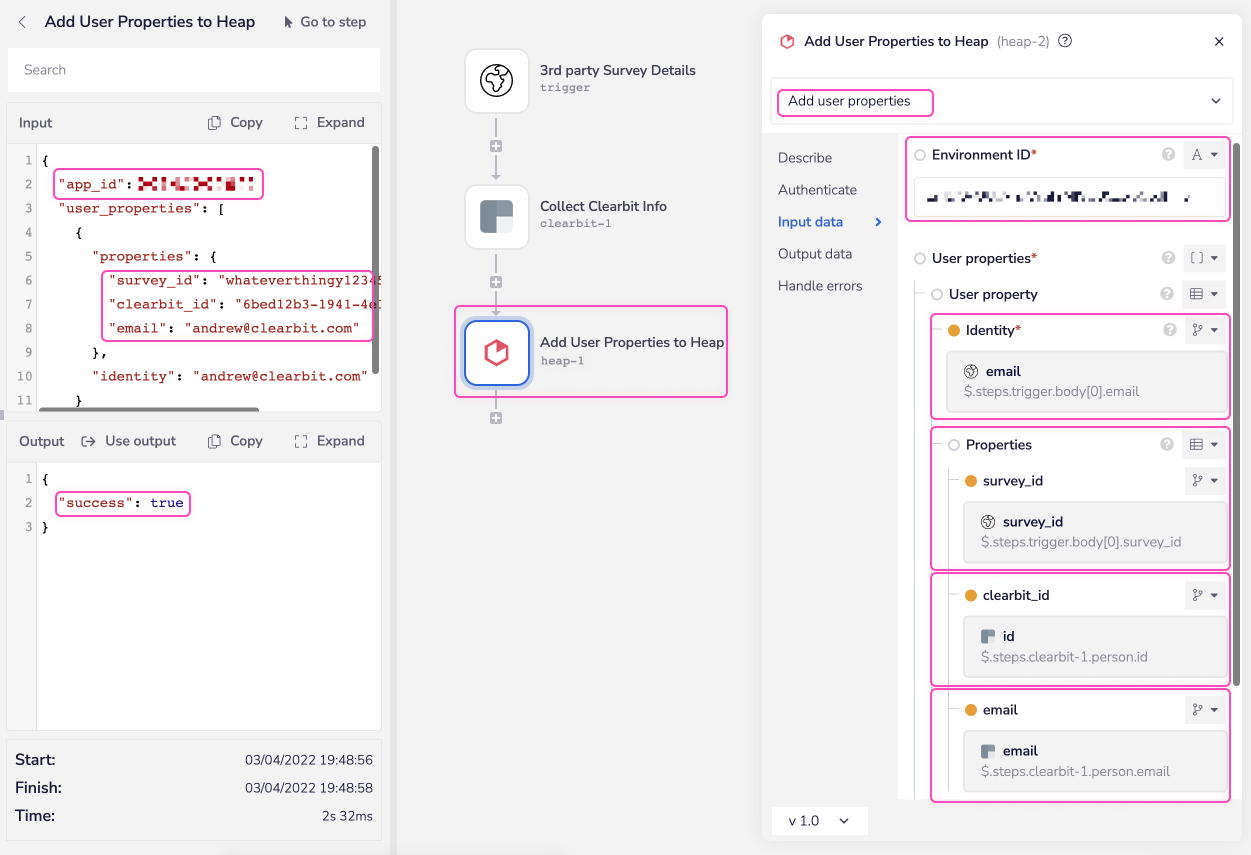Open the Authenticate section

[817, 190]
